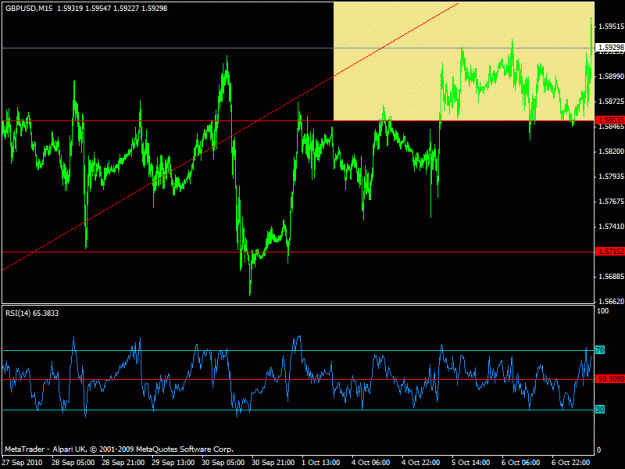Click the RSI(14) 65.3833 indicator label

point(32,314)
